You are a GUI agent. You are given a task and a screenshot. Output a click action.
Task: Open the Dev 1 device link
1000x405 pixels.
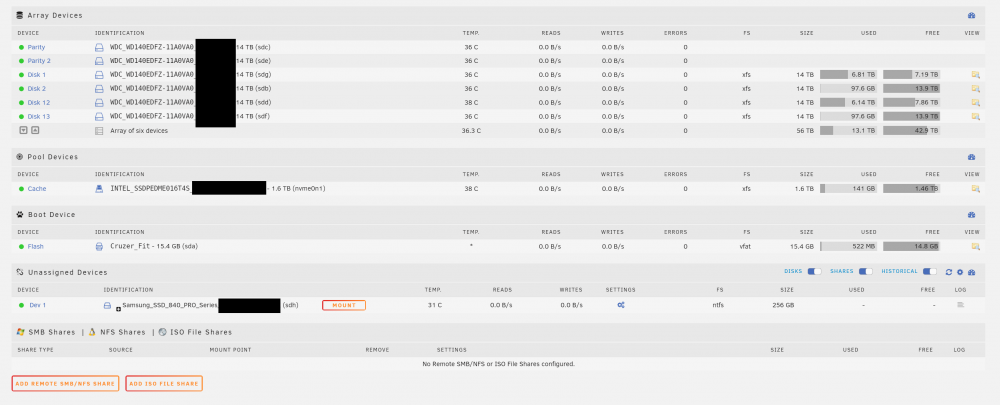coord(38,306)
